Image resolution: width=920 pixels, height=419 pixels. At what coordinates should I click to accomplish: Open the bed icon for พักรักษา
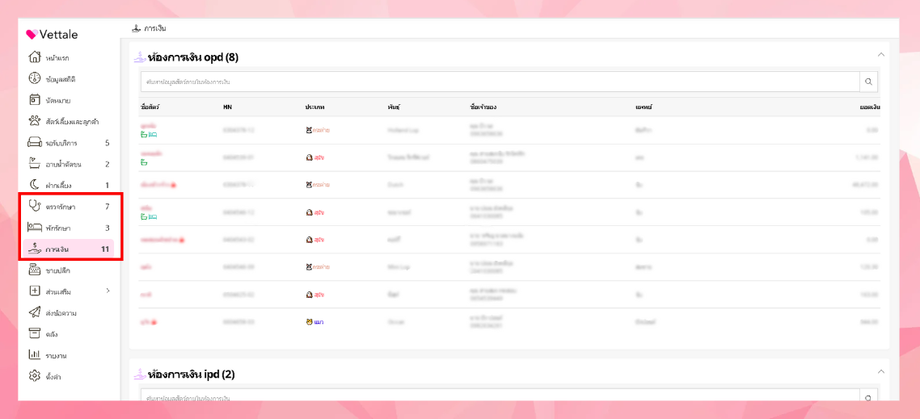pos(34,228)
